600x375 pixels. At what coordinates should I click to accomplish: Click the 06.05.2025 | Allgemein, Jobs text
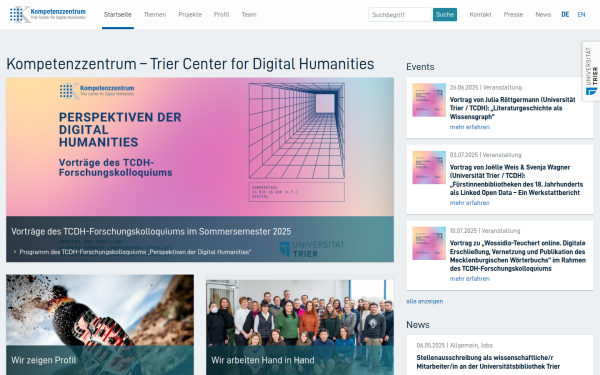pos(455,345)
